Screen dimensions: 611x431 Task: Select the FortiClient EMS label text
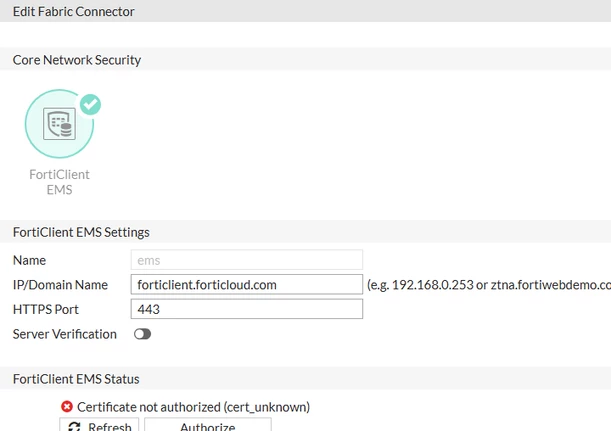[x=59, y=182]
